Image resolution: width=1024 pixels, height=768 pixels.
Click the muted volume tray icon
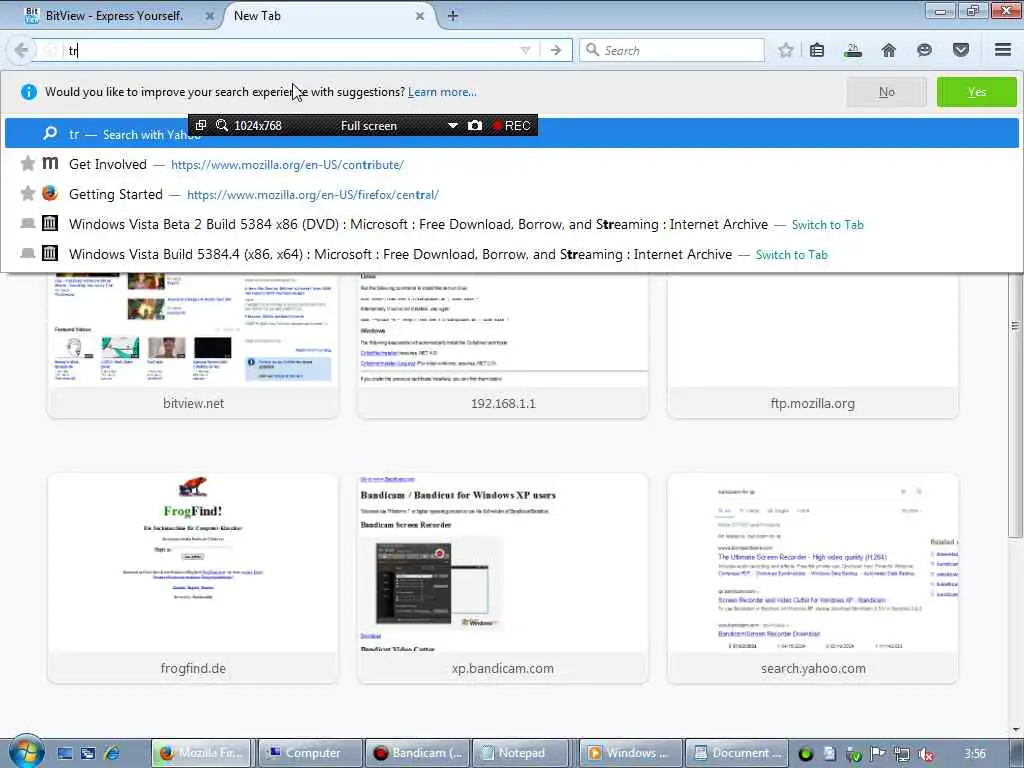click(925, 754)
